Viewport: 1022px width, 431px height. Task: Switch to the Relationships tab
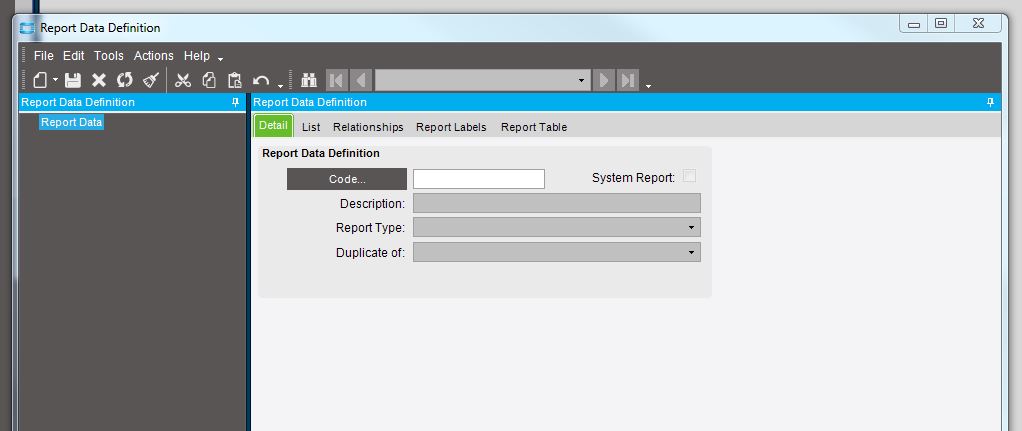click(x=368, y=127)
